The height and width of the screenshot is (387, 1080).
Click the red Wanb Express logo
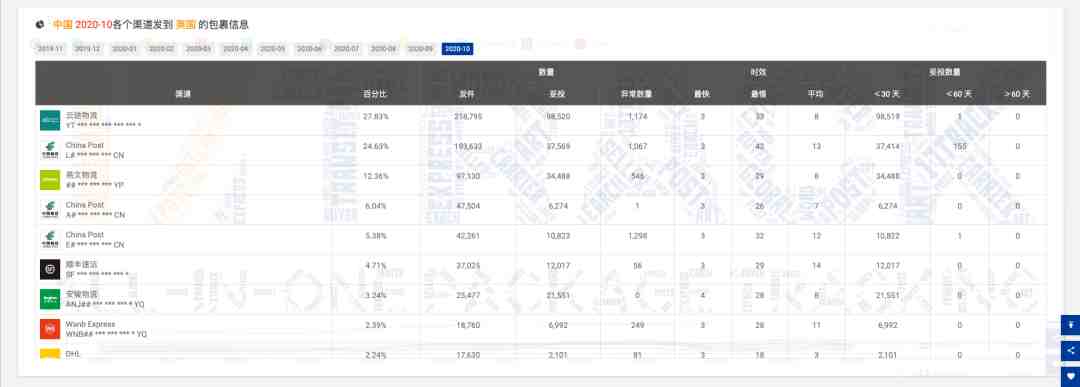click(x=50, y=329)
